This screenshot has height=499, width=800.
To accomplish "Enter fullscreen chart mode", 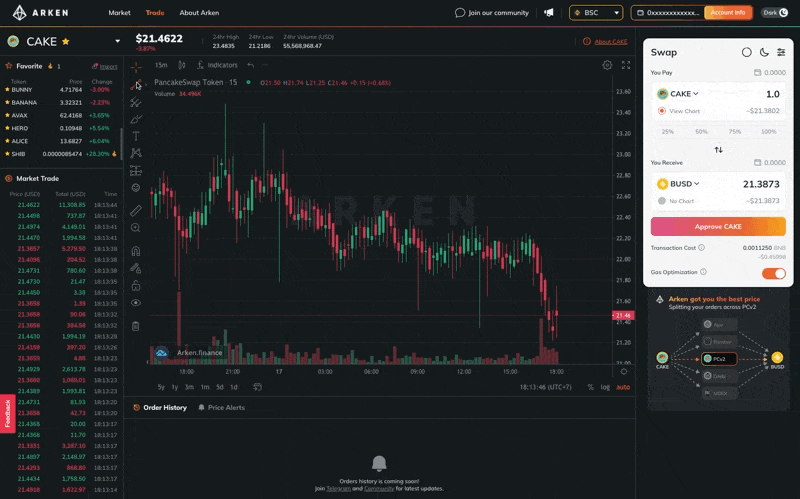I will pyautogui.click(x=626, y=65).
